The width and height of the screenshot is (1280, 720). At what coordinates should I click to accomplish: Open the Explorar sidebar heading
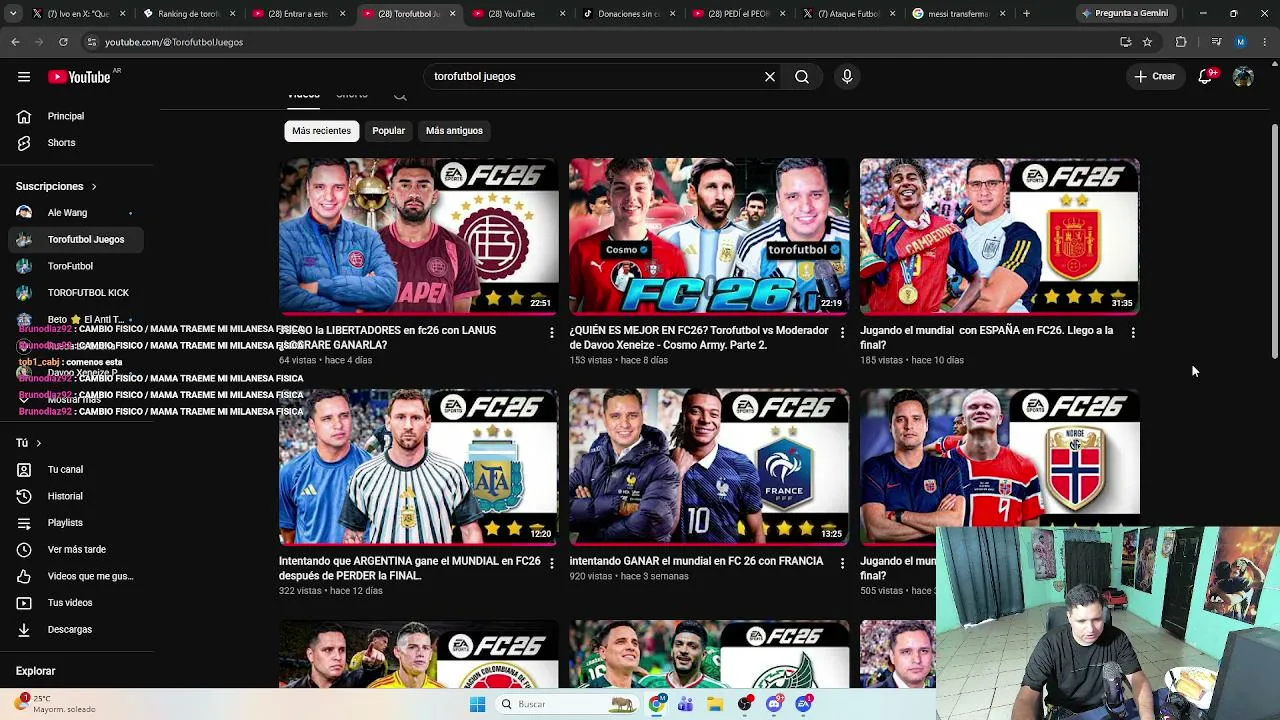coord(36,671)
